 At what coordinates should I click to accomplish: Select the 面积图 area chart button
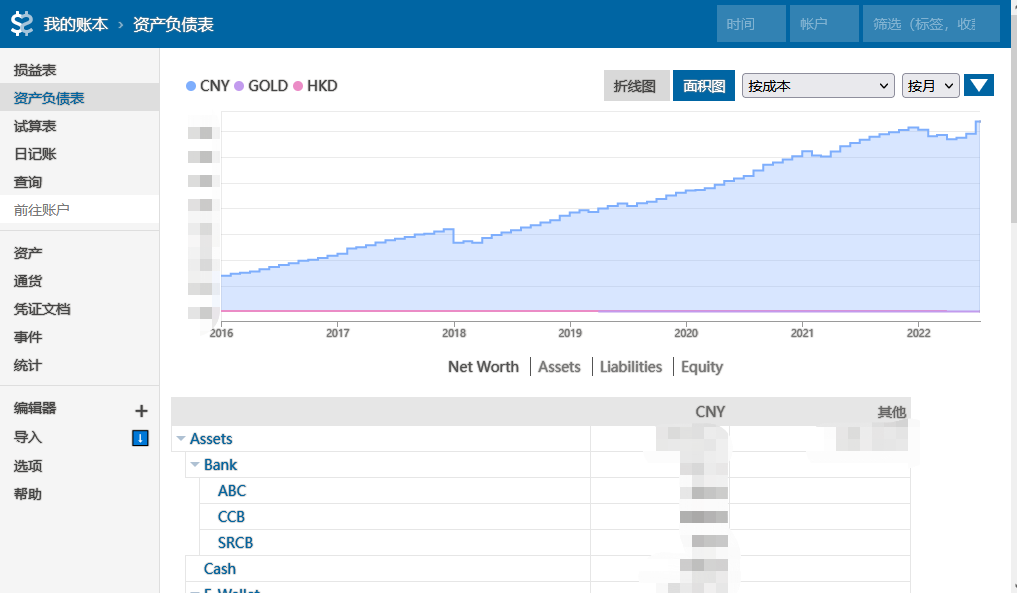(703, 86)
